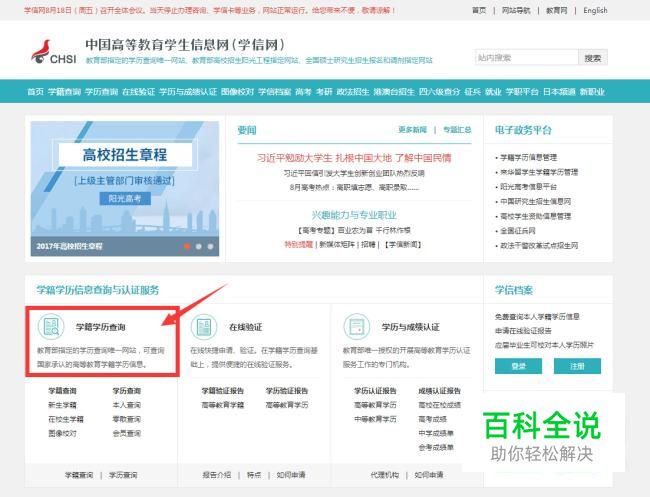650x497 pixels.
Task: Open the 在线验证 document icon
Action: point(204,326)
